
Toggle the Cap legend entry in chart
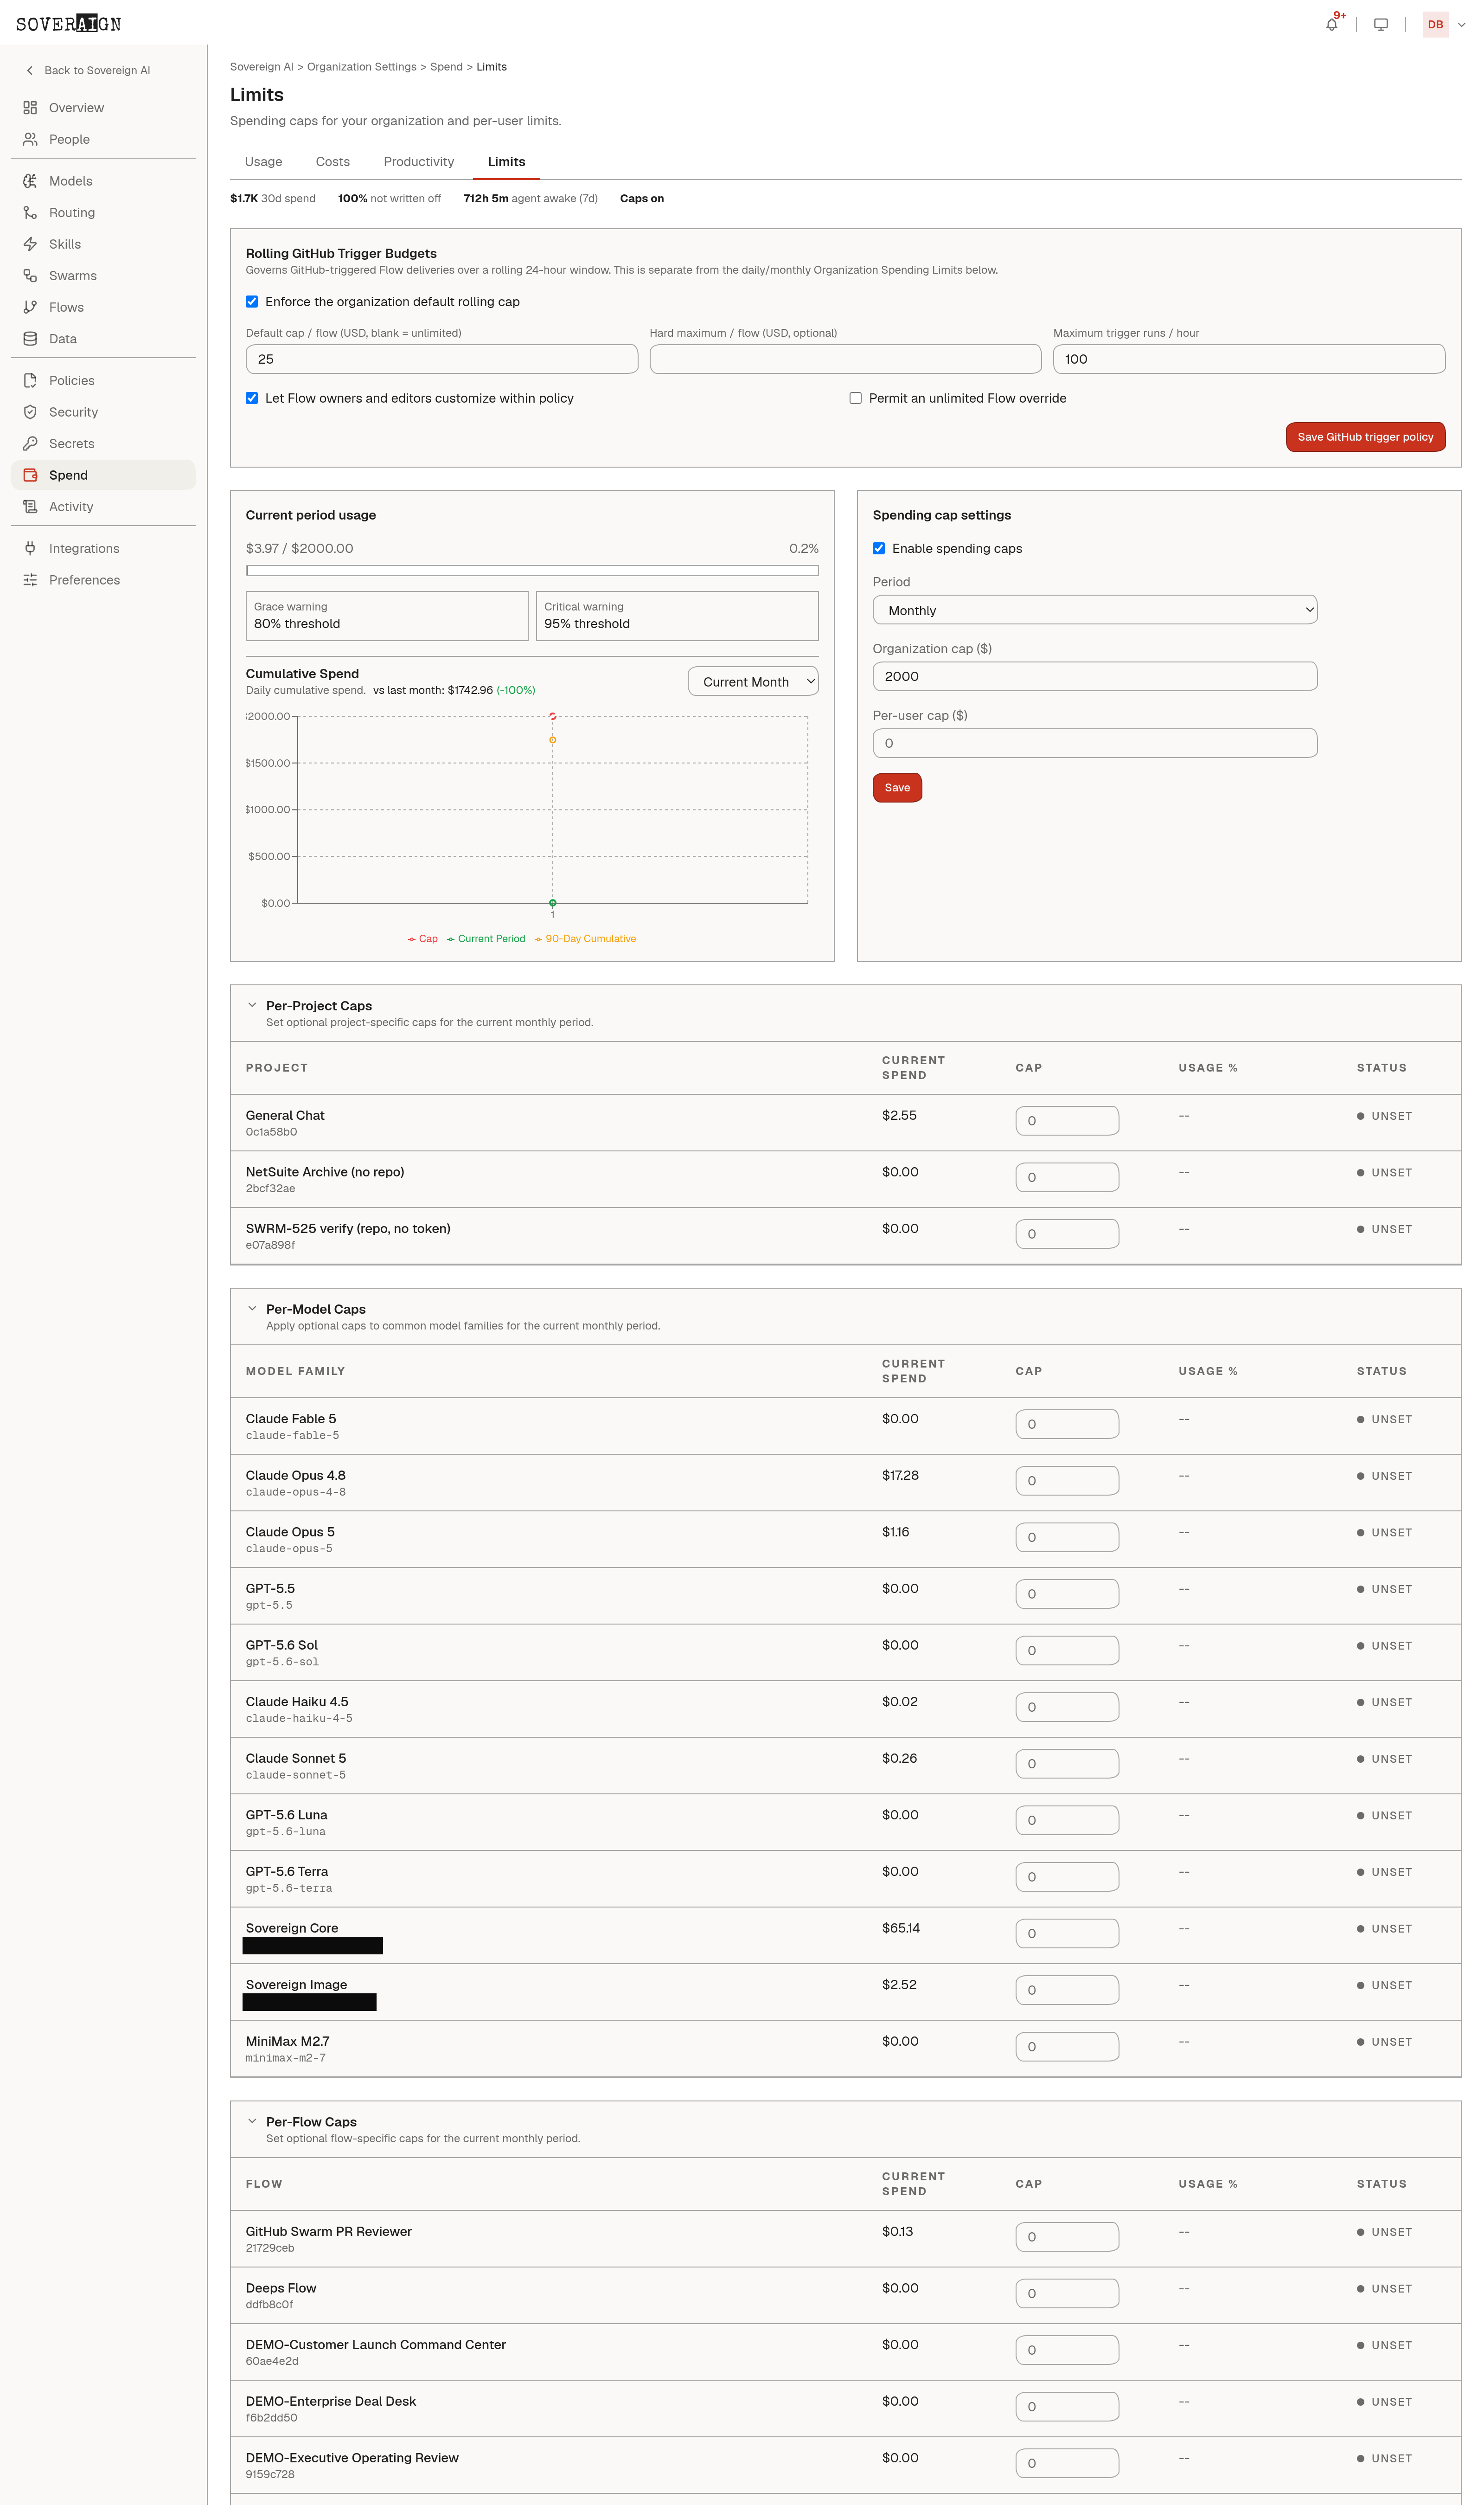click(x=423, y=939)
